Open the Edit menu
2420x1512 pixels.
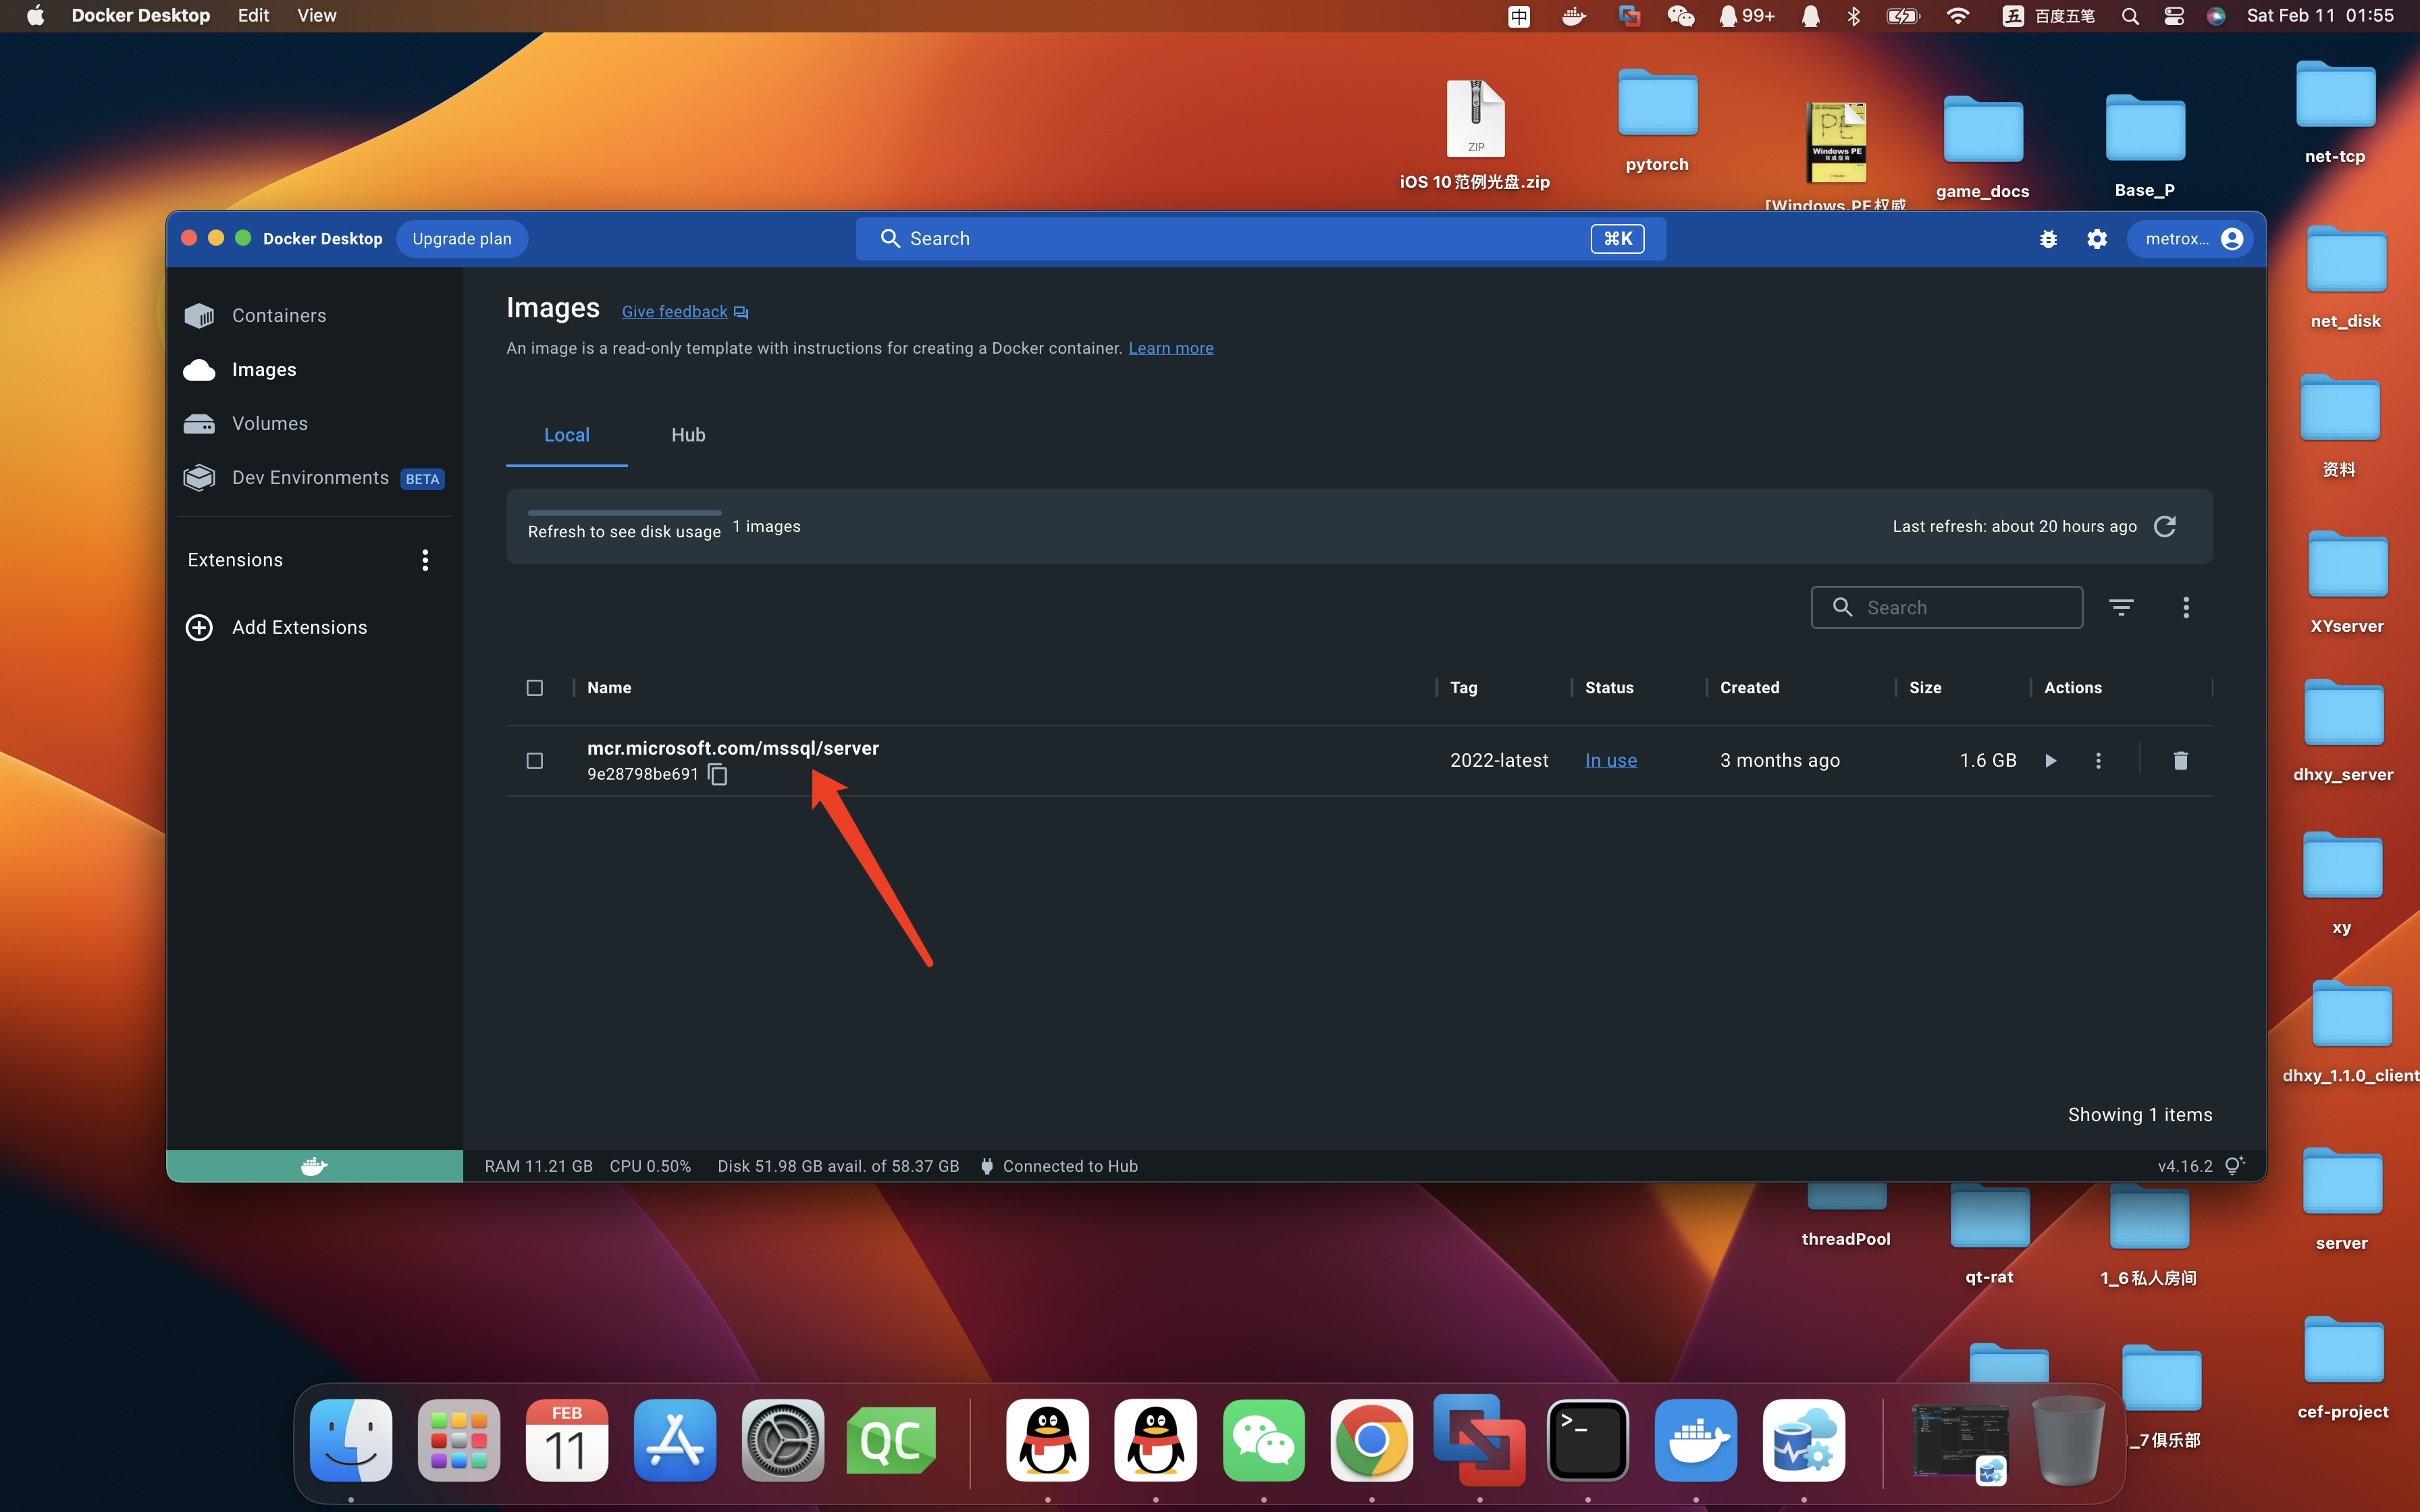coord(253,15)
